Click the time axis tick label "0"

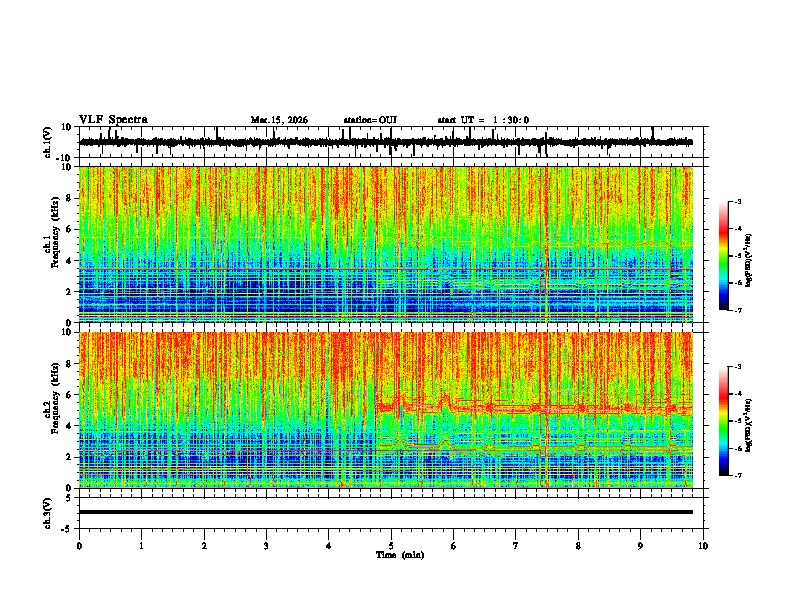pos(79,546)
